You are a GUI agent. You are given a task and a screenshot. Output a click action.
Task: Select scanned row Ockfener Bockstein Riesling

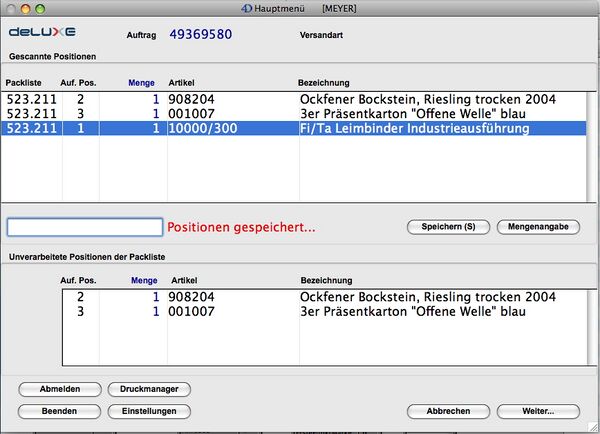(300, 100)
